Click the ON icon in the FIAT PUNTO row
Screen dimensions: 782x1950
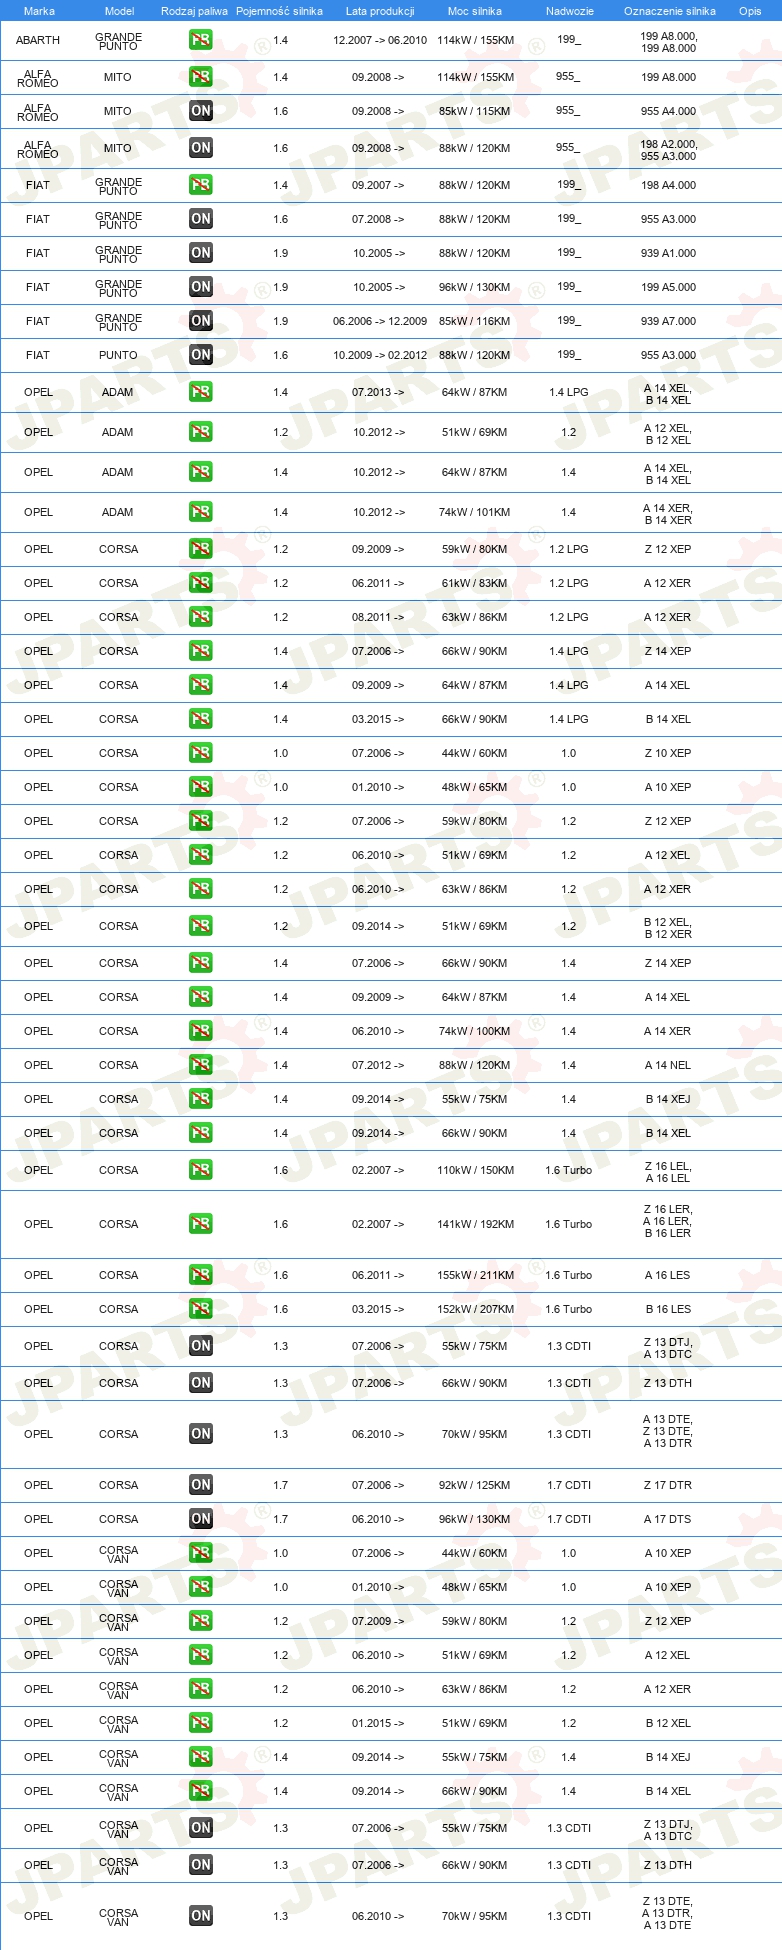(x=201, y=355)
